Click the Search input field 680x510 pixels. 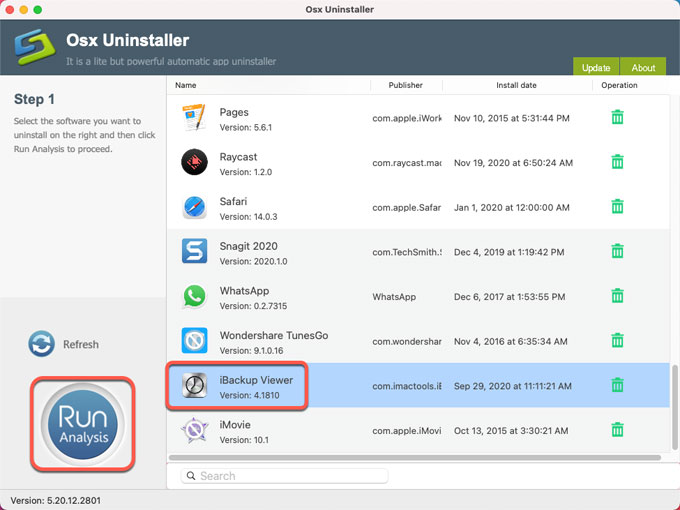284,476
